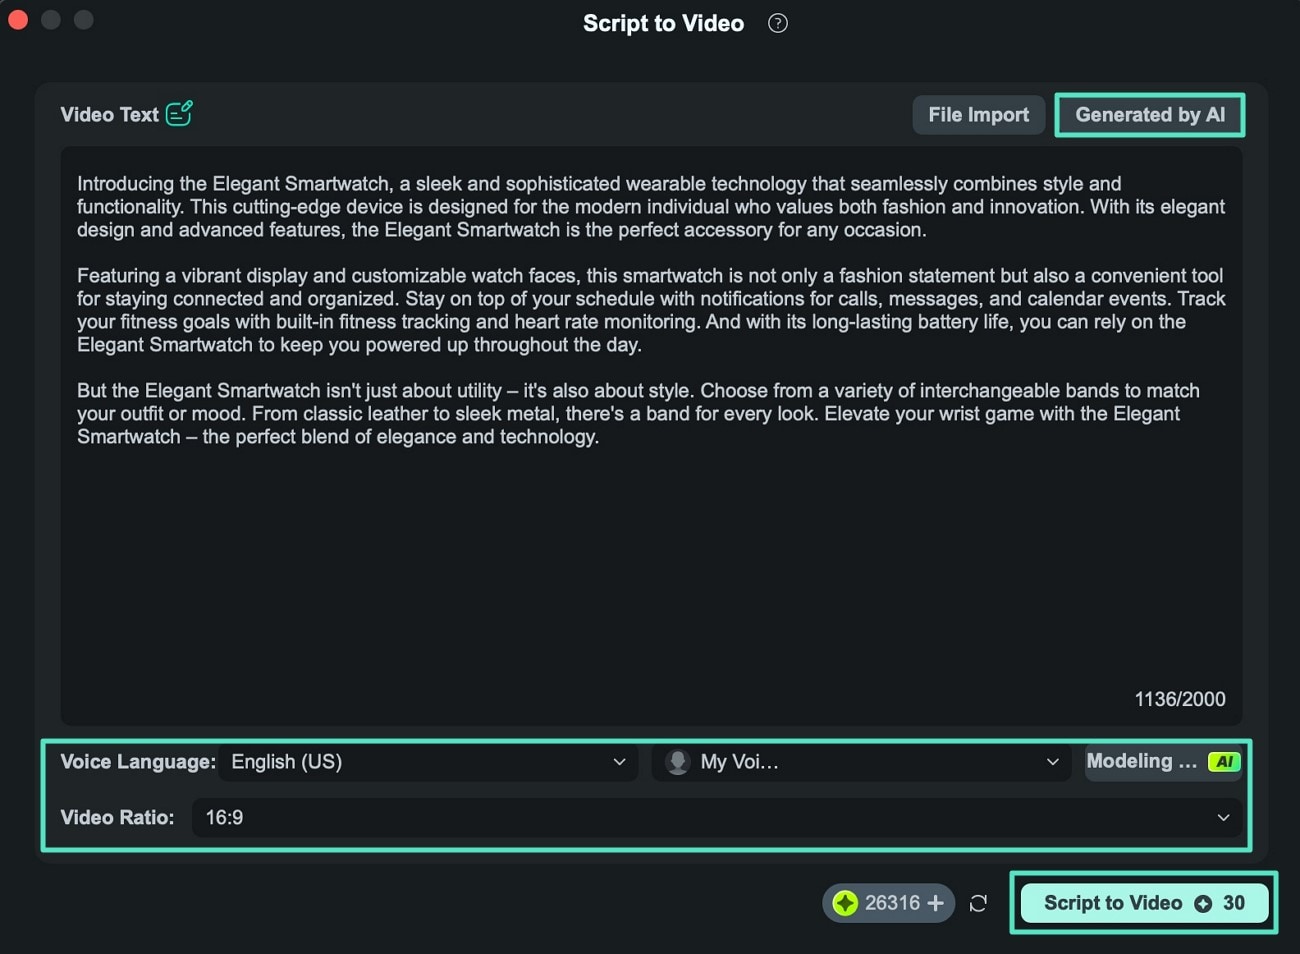The width and height of the screenshot is (1300, 954).
Task: Refresh the credits with the refresh icon
Action: 978,903
